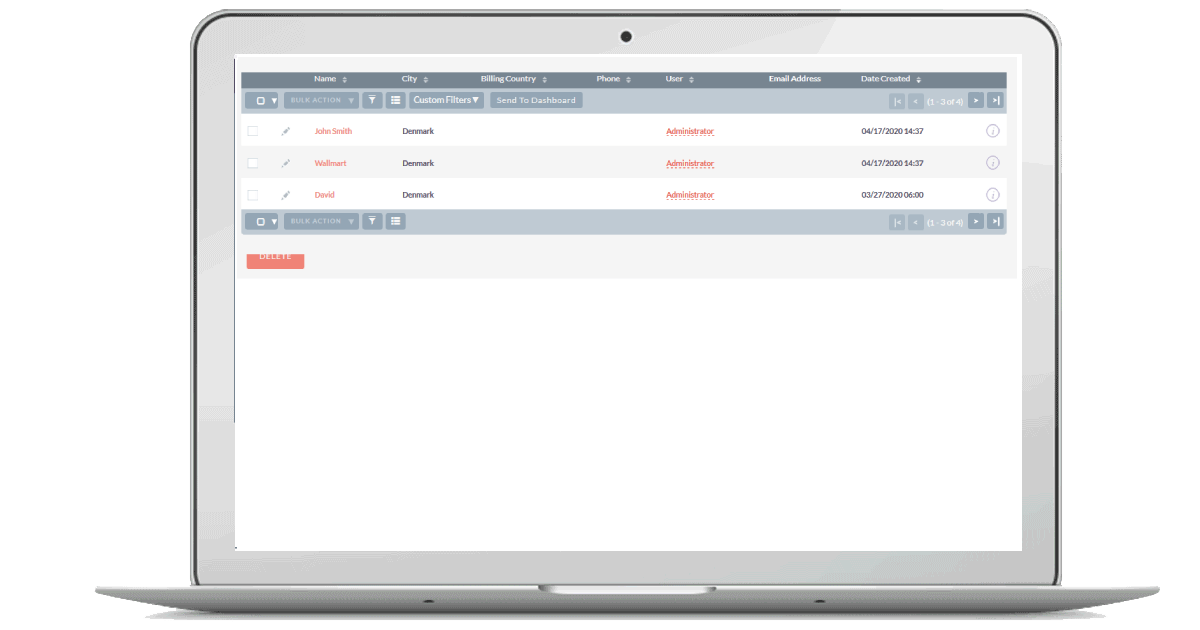This screenshot has width=1200, height=630.
Task: Open Administrator user link in David row
Action: point(690,195)
